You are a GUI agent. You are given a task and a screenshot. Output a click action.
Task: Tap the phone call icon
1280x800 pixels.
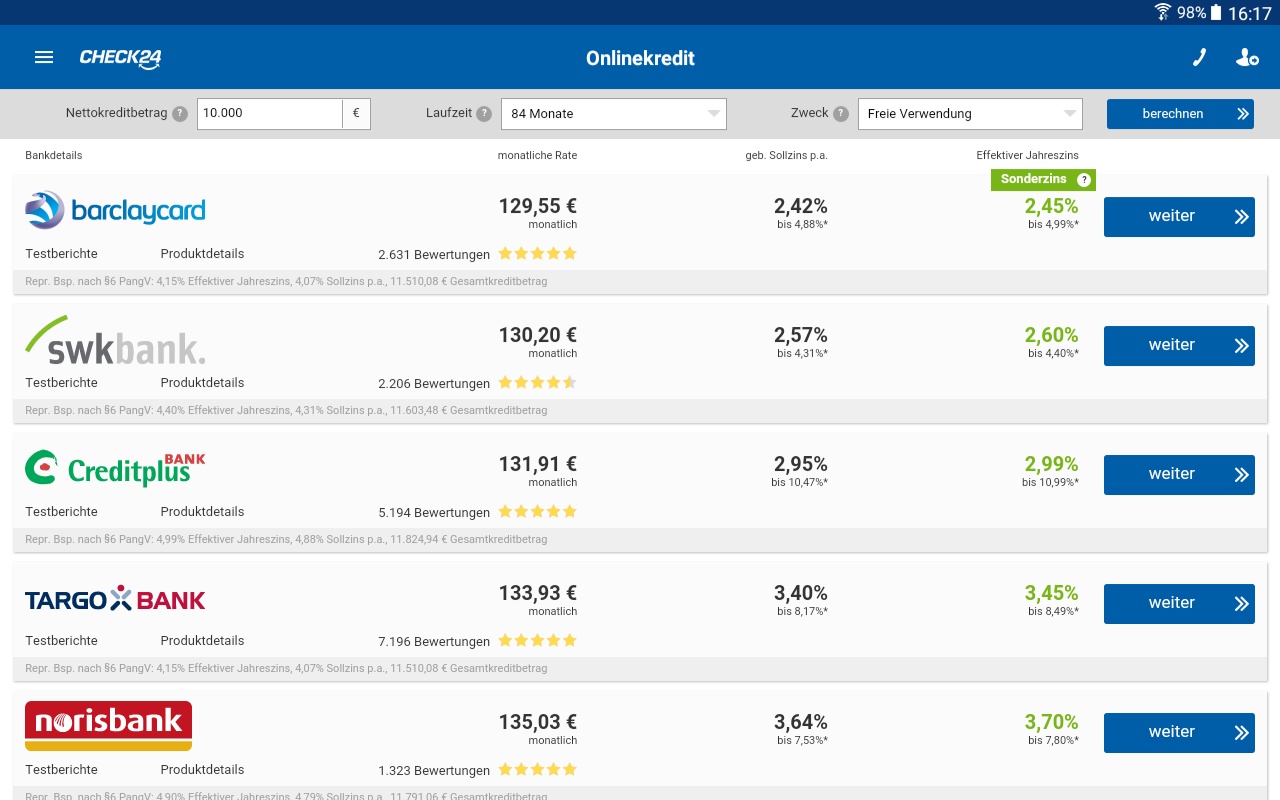pos(1199,58)
